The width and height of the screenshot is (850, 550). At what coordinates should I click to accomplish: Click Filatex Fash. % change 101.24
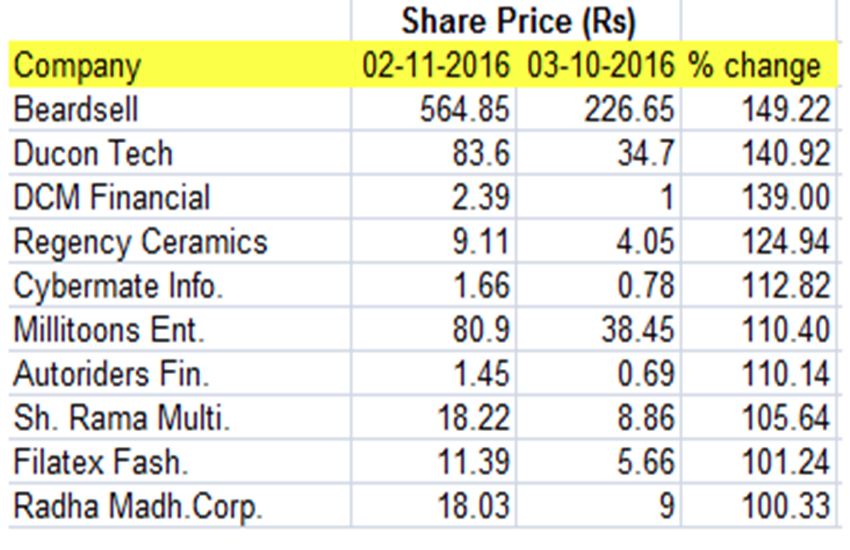coord(786,464)
